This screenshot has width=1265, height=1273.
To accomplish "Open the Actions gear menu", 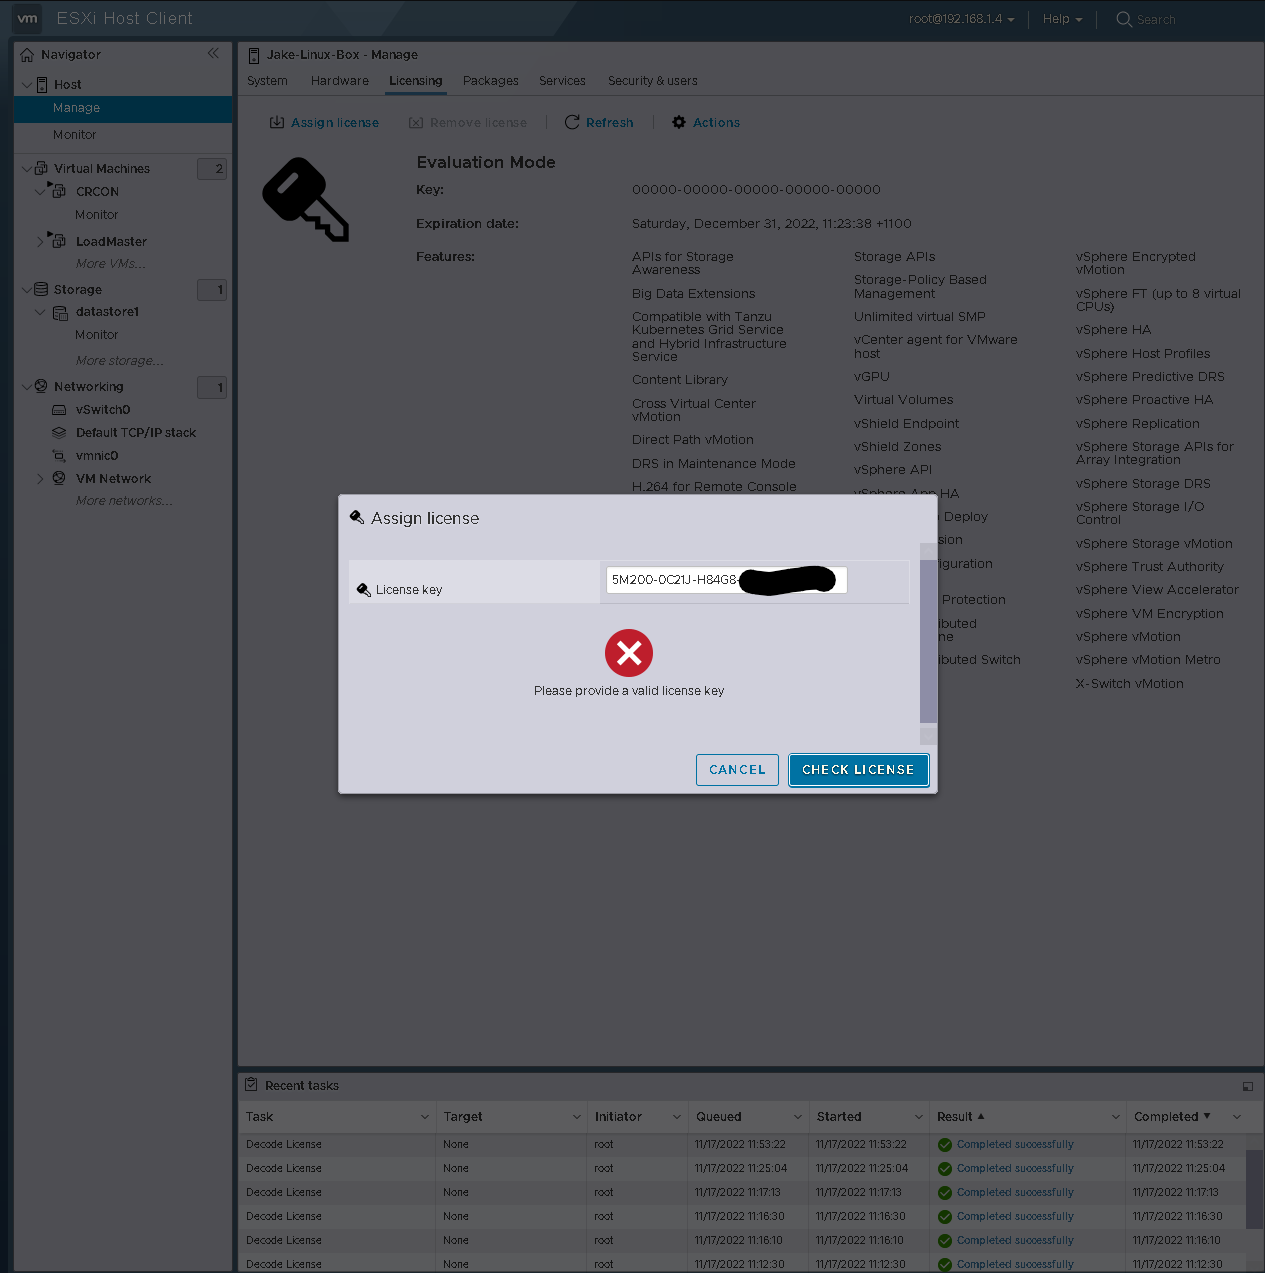I will (x=677, y=121).
